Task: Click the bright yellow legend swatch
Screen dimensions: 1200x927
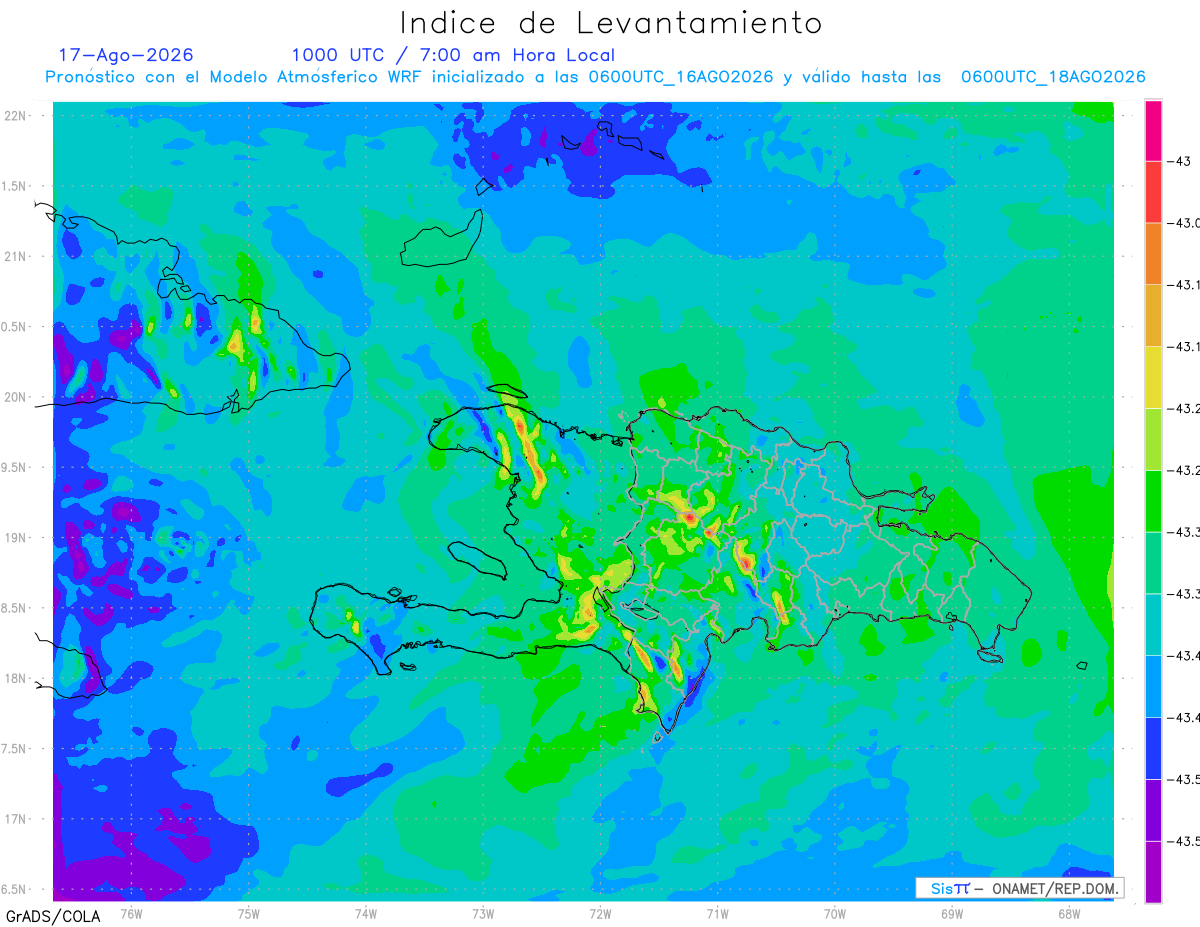Action: coord(1153,377)
